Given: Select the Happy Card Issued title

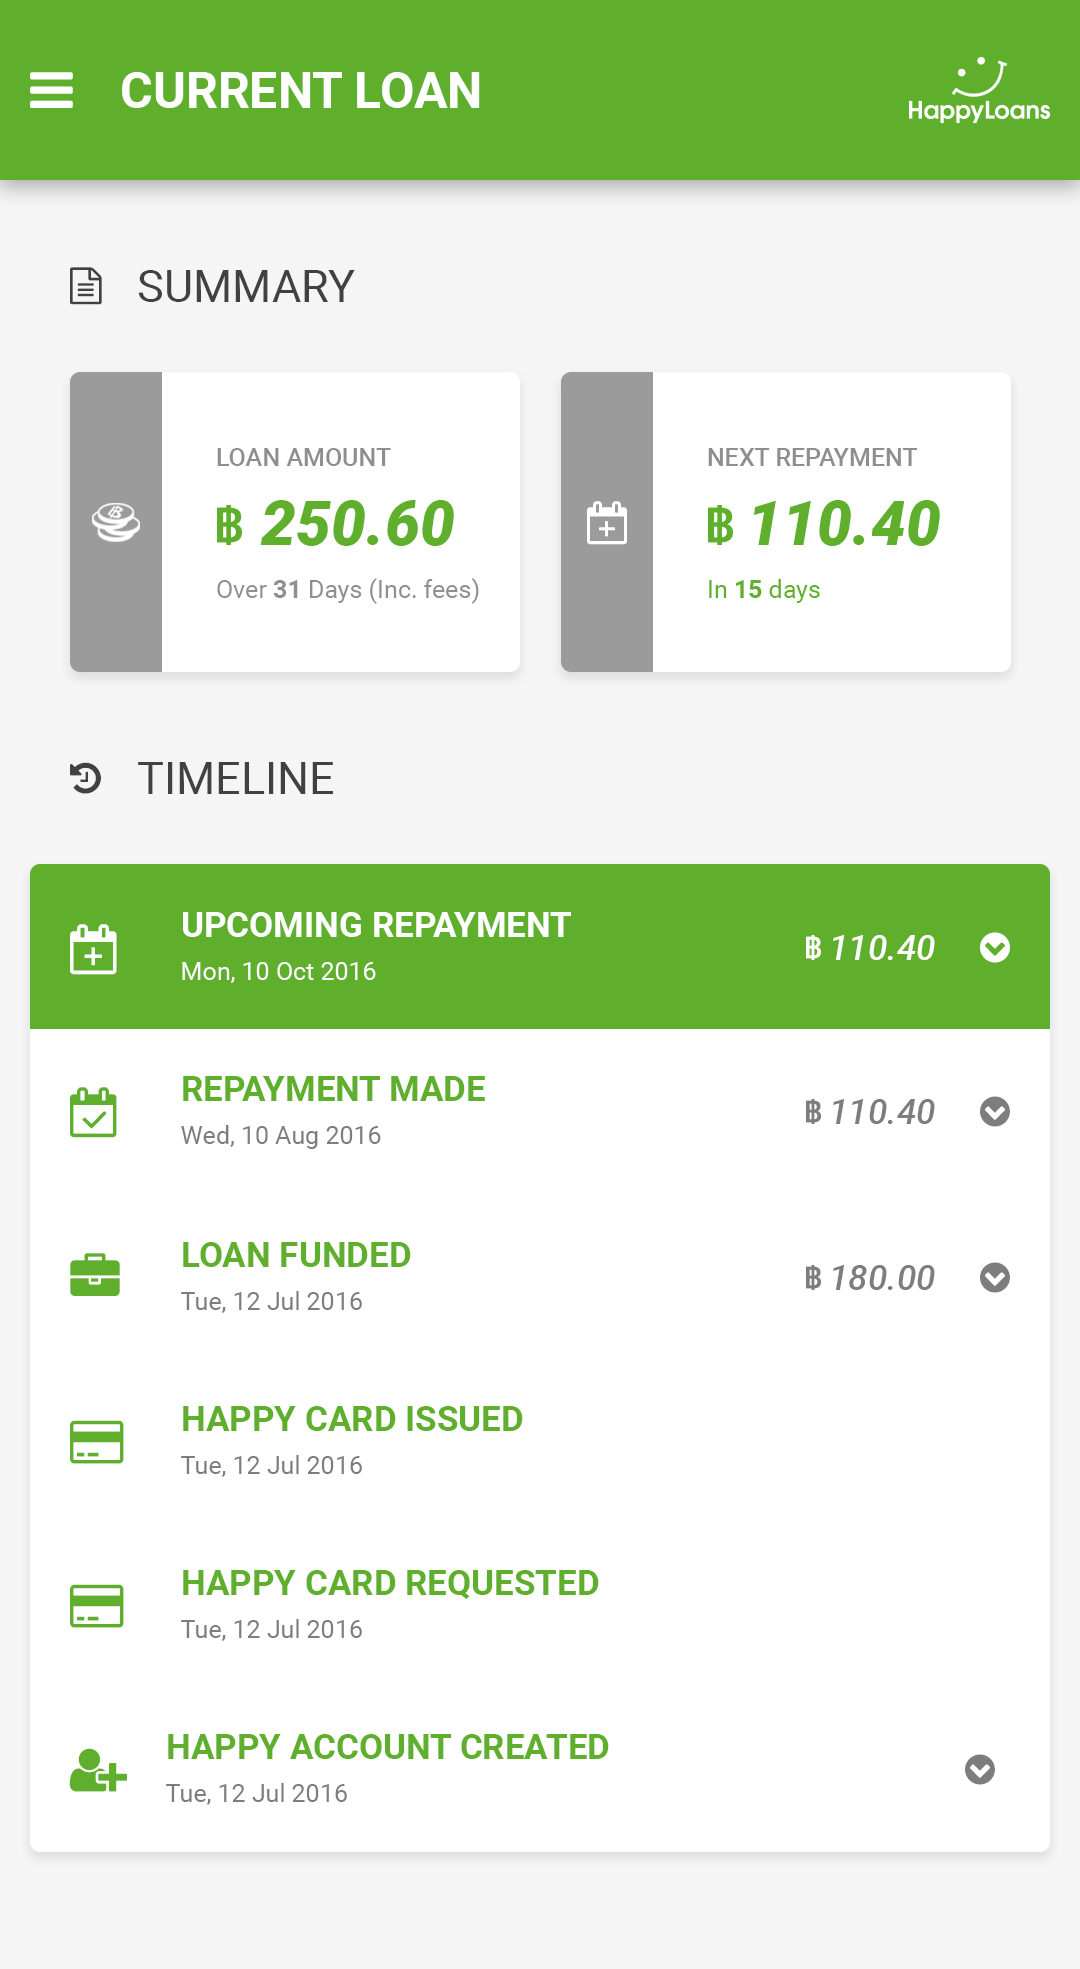Looking at the screenshot, I should [x=352, y=1419].
